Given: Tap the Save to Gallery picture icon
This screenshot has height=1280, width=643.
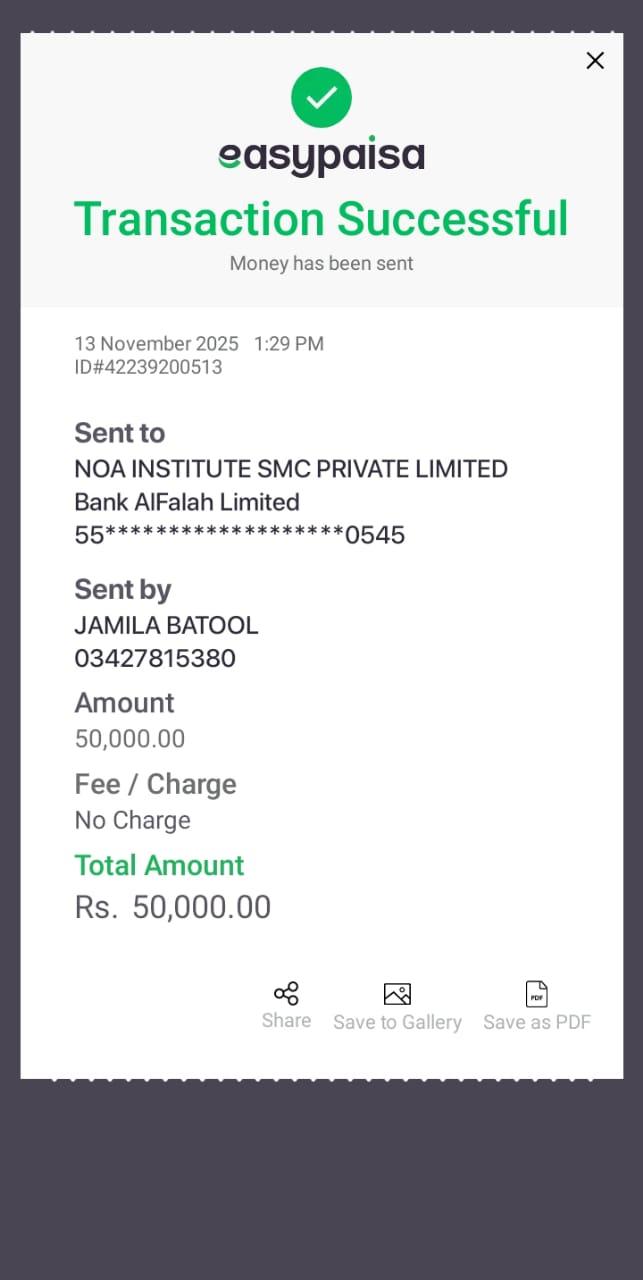Looking at the screenshot, I should (397, 994).
